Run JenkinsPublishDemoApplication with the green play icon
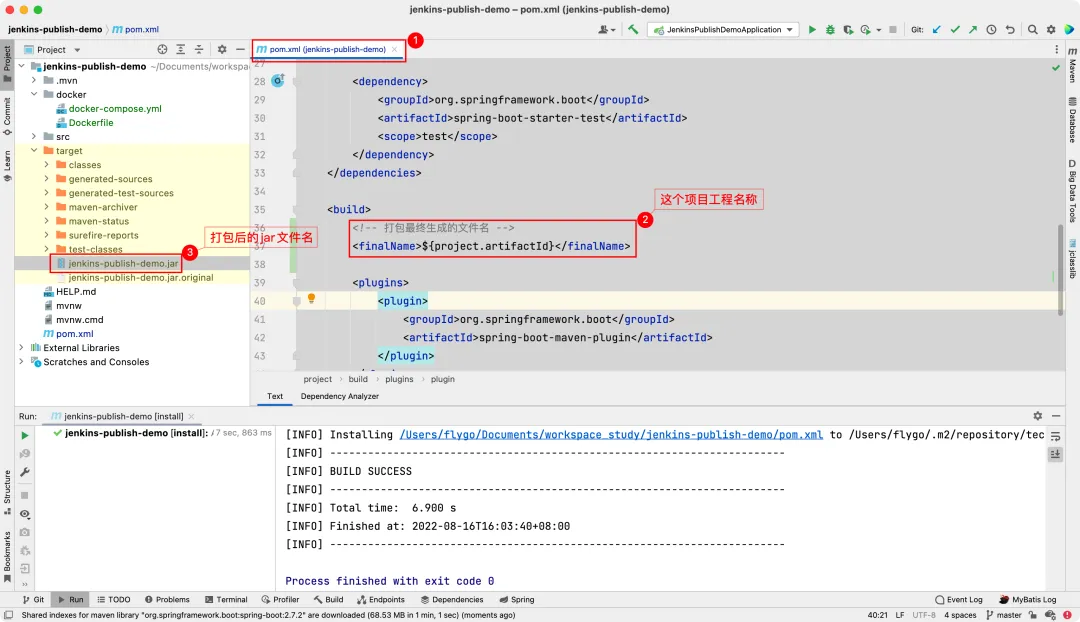Viewport: 1080px width, 622px height. 812,30
